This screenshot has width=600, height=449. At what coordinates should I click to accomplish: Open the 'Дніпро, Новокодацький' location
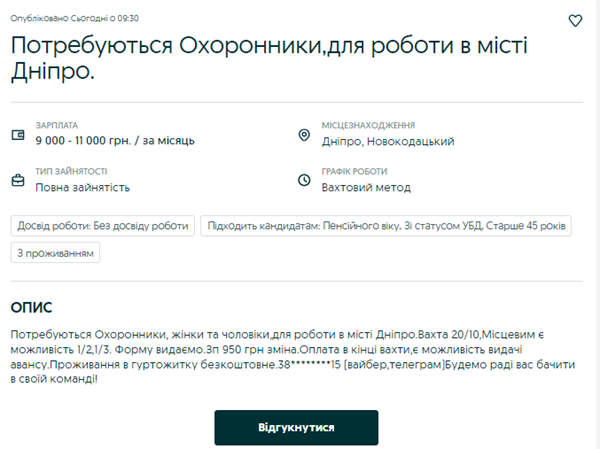(x=388, y=141)
